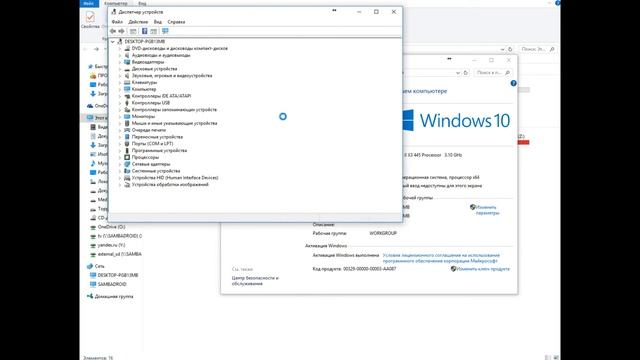Open address bar dropdown in Explorer window
This screenshot has height=360, width=640.
[x=502, y=49]
